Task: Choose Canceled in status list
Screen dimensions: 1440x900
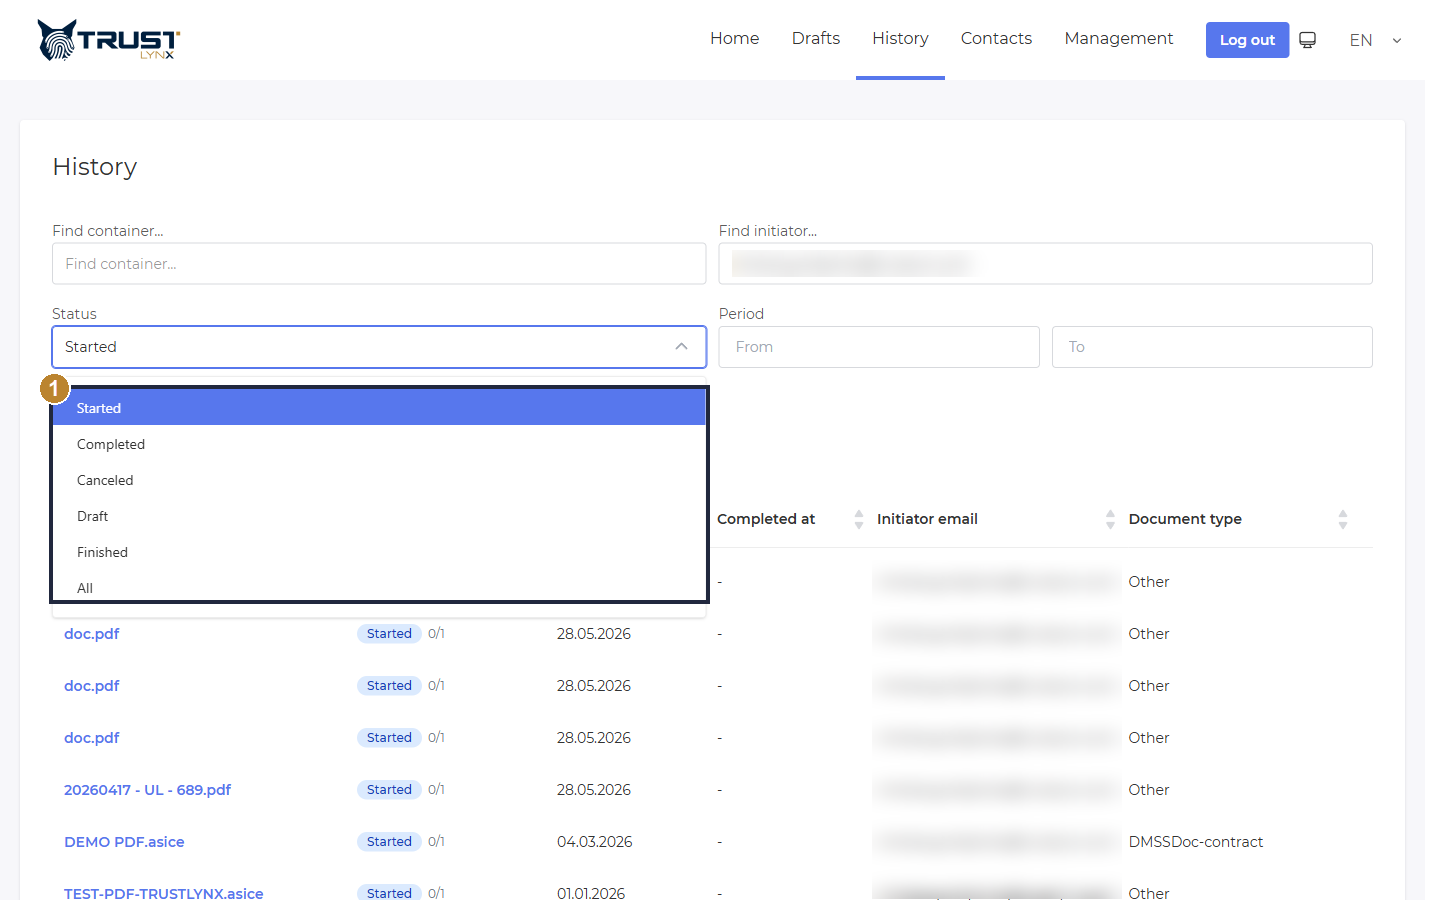Action: (x=380, y=480)
